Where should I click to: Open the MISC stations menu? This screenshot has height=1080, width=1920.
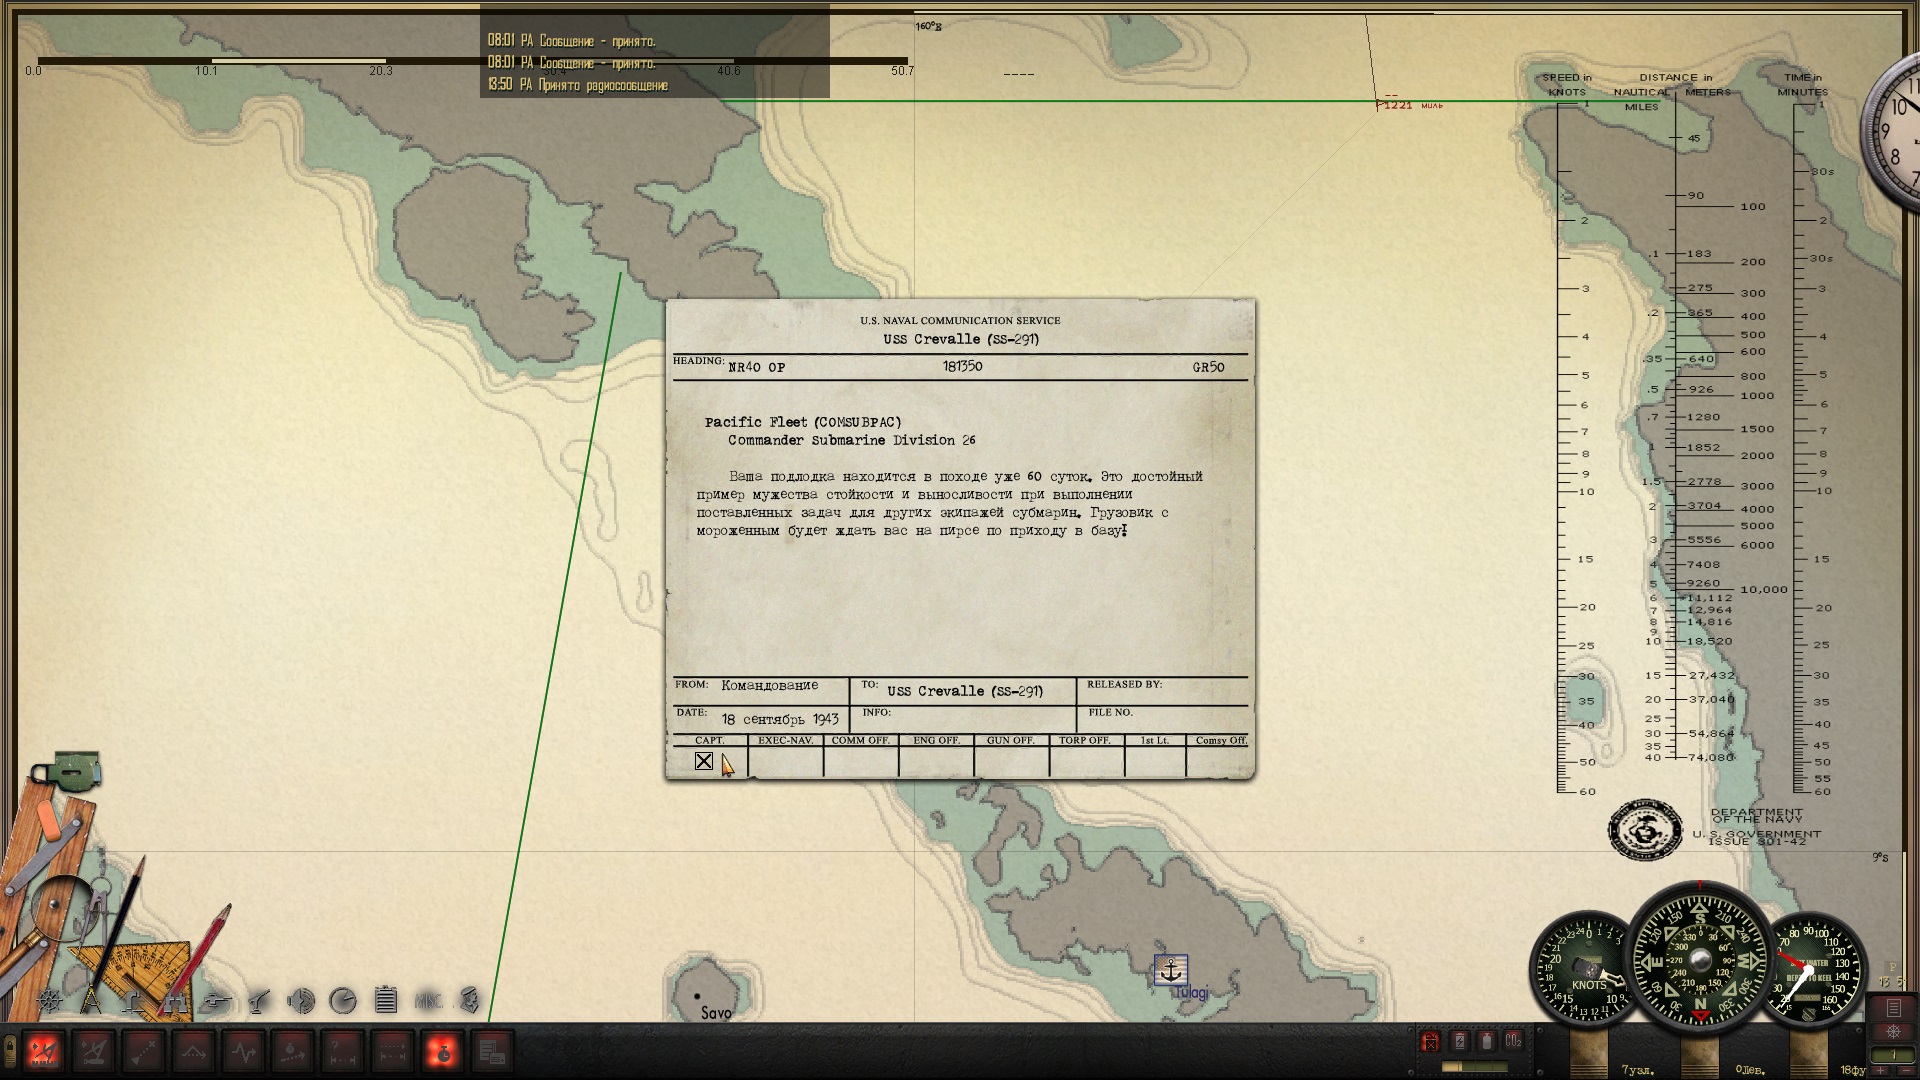428,1000
